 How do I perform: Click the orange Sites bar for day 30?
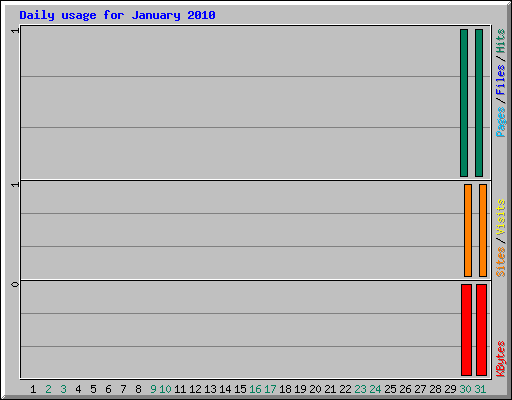[468, 230]
